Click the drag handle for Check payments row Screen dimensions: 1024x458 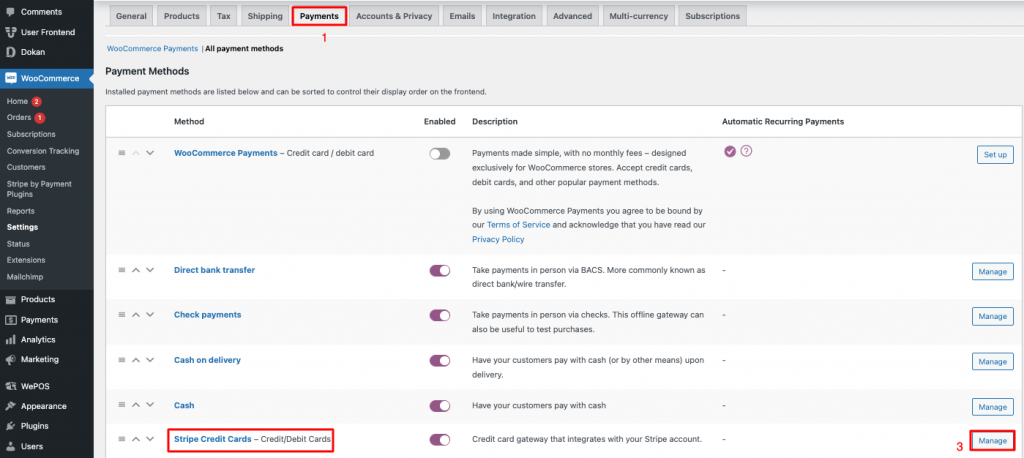121,315
